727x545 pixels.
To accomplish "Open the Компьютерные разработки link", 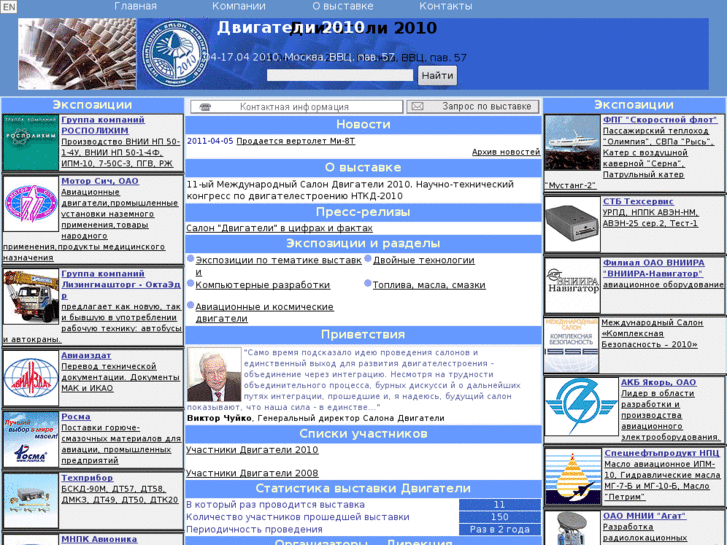I will (x=262, y=285).
